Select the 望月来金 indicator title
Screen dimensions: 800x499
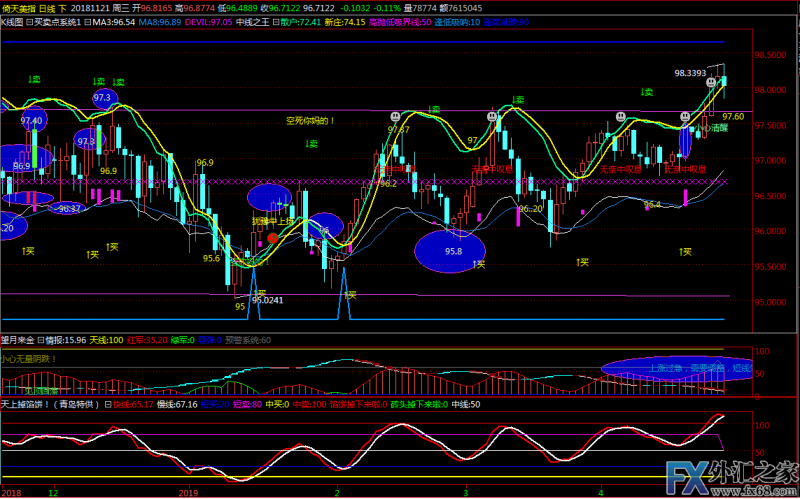[x=18, y=340]
